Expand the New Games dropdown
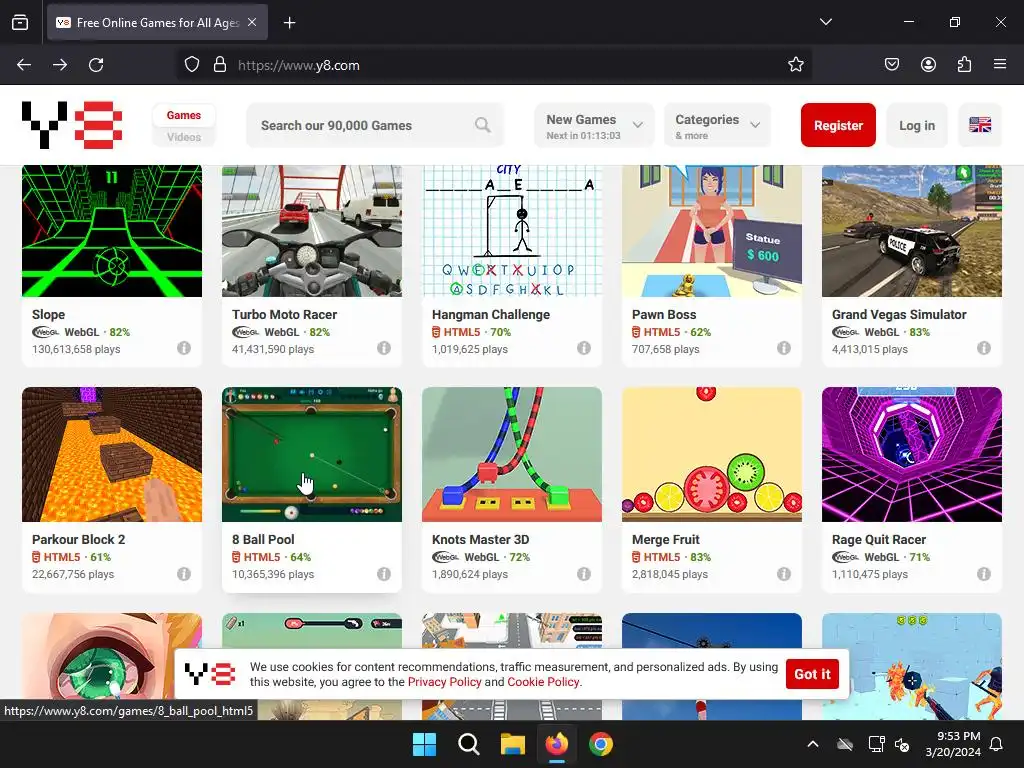The image size is (1024, 768). pyautogui.click(x=594, y=125)
